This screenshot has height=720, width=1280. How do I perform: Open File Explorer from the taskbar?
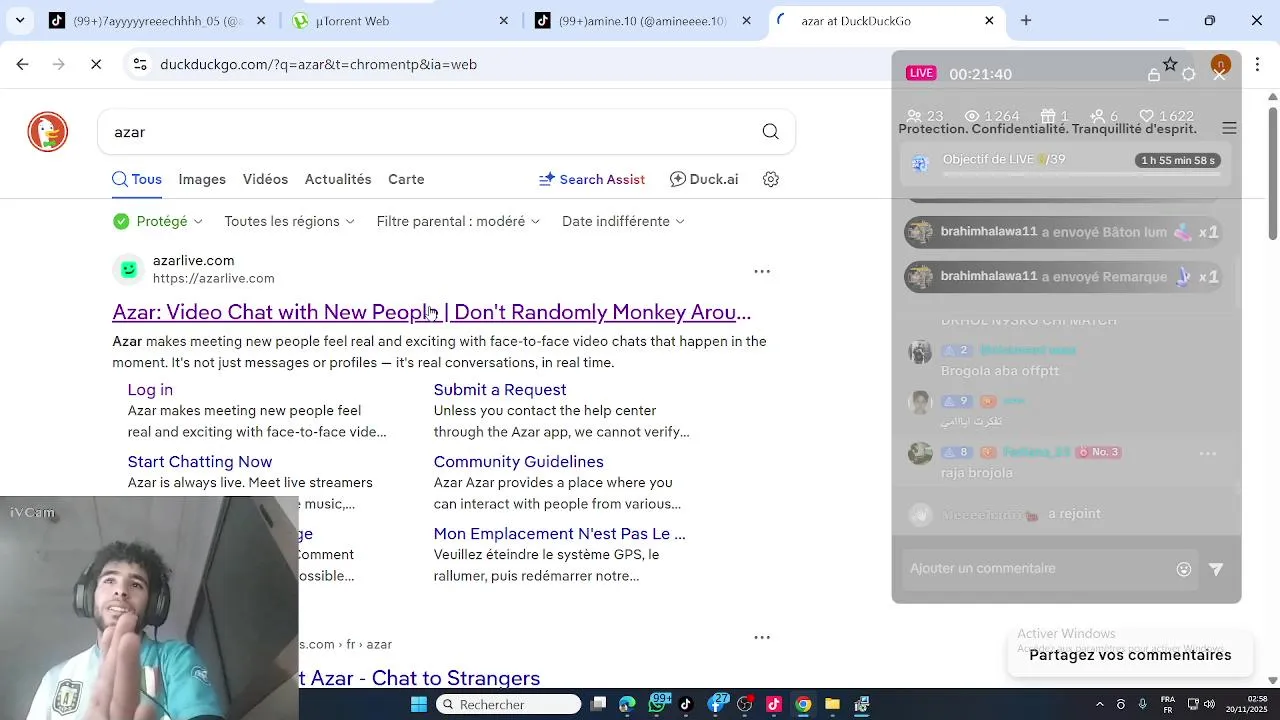[832, 704]
